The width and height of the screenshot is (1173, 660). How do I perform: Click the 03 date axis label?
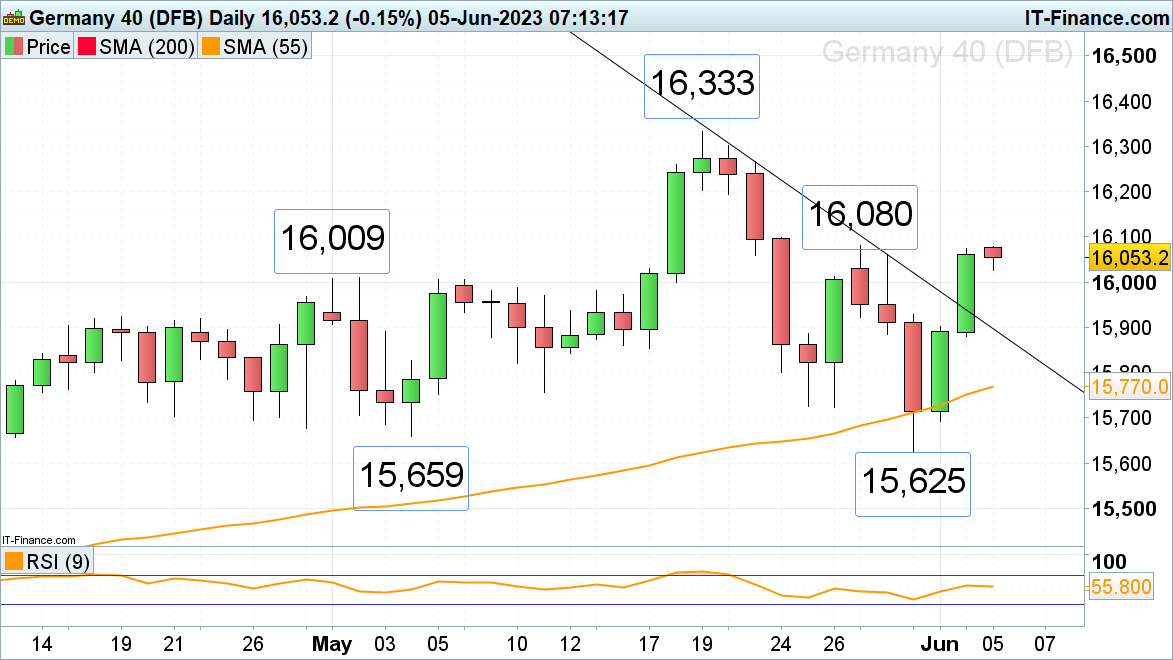[385, 644]
